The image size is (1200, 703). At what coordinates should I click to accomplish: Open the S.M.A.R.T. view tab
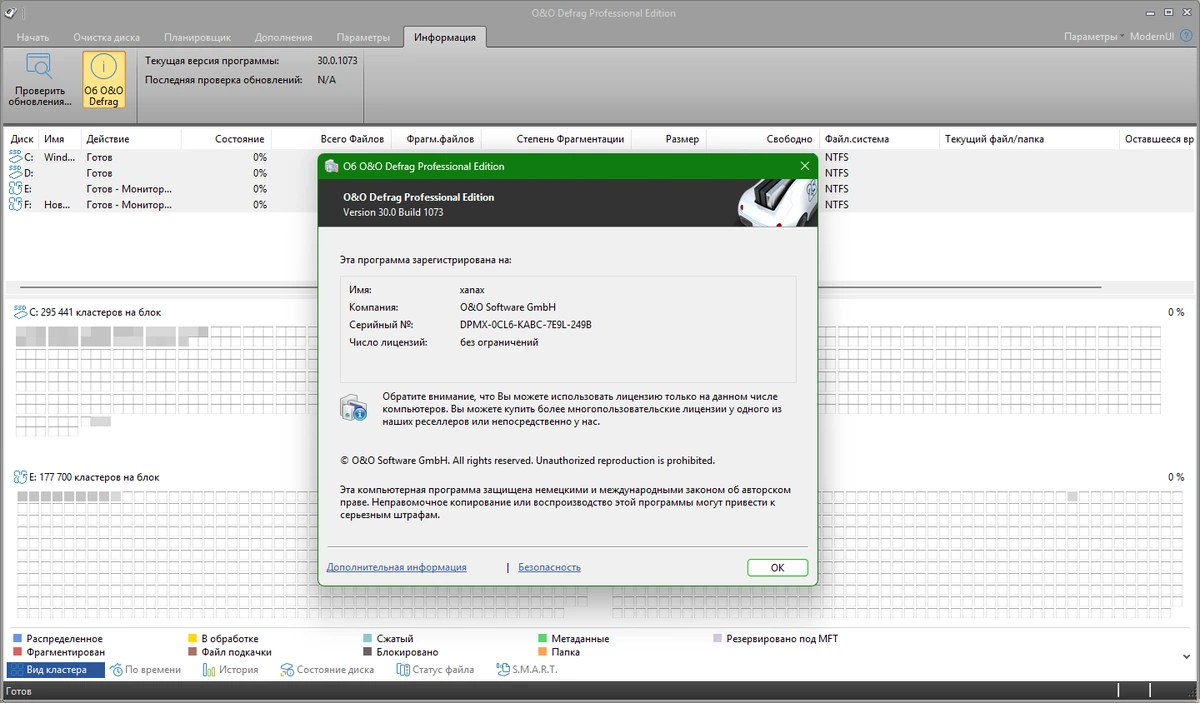pos(527,670)
